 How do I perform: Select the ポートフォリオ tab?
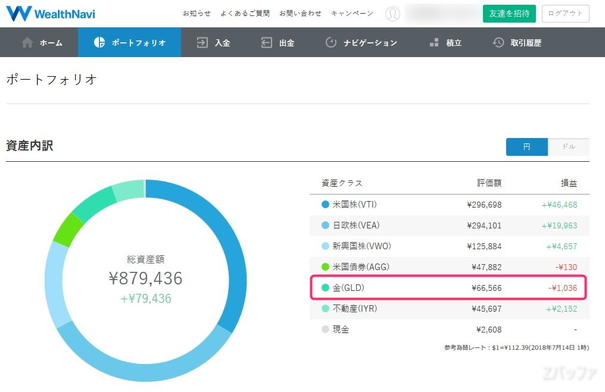pos(129,42)
